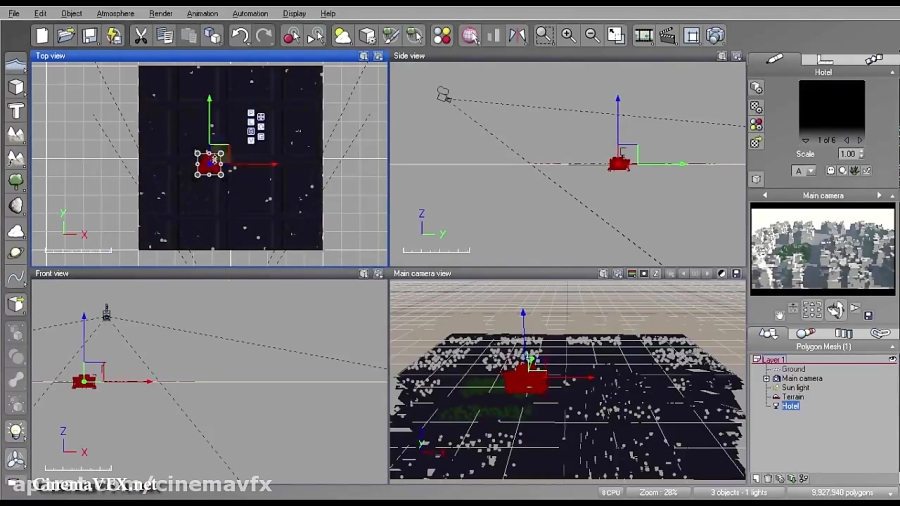Screen dimensions: 900x506
Task: Open the 'A' dropdown under Scale
Action: (x=803, y=171)
